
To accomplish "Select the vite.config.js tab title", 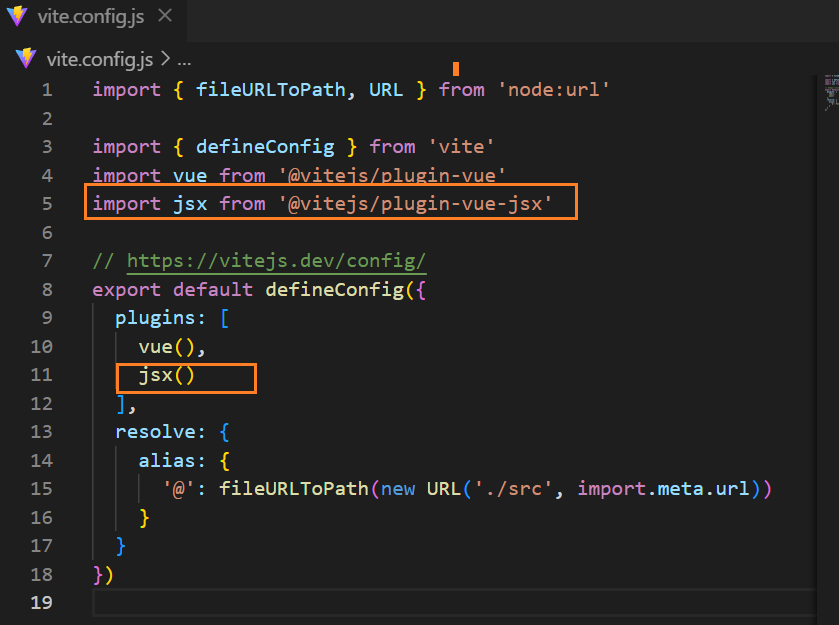I will 90,17.
